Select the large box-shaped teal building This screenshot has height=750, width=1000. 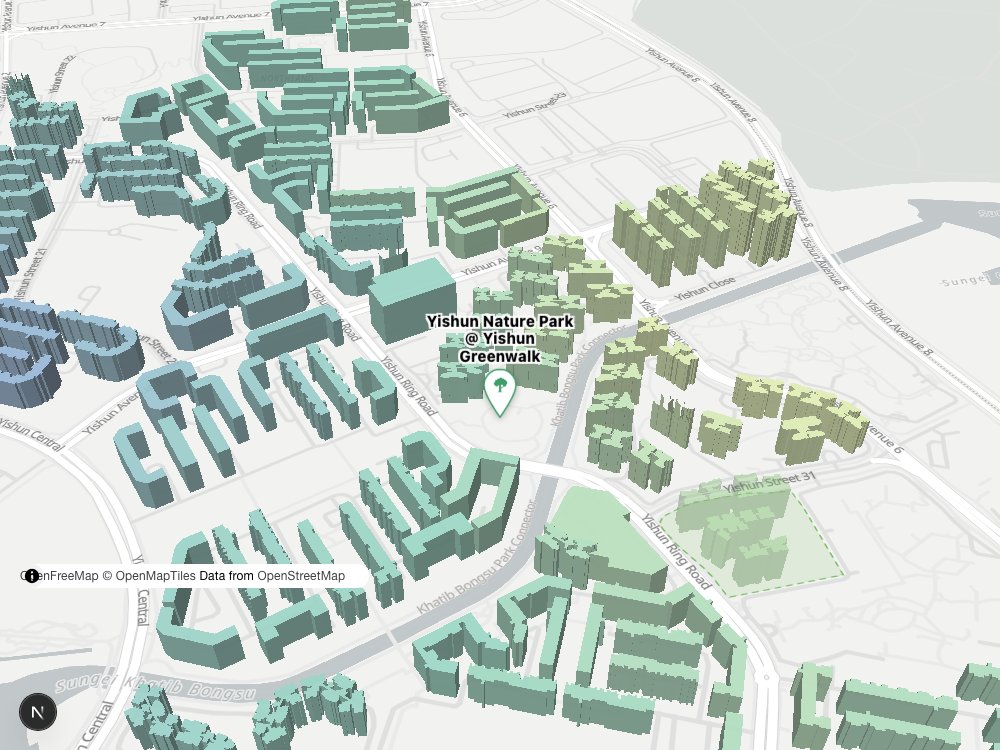(413, 299)
